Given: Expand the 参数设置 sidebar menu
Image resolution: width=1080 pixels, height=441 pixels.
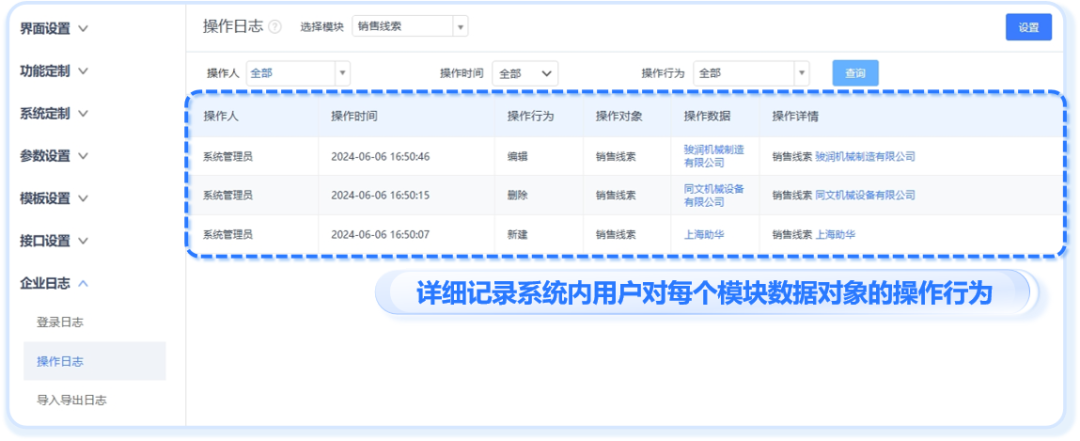Looking at the screenshot, I should click(54, 156).
